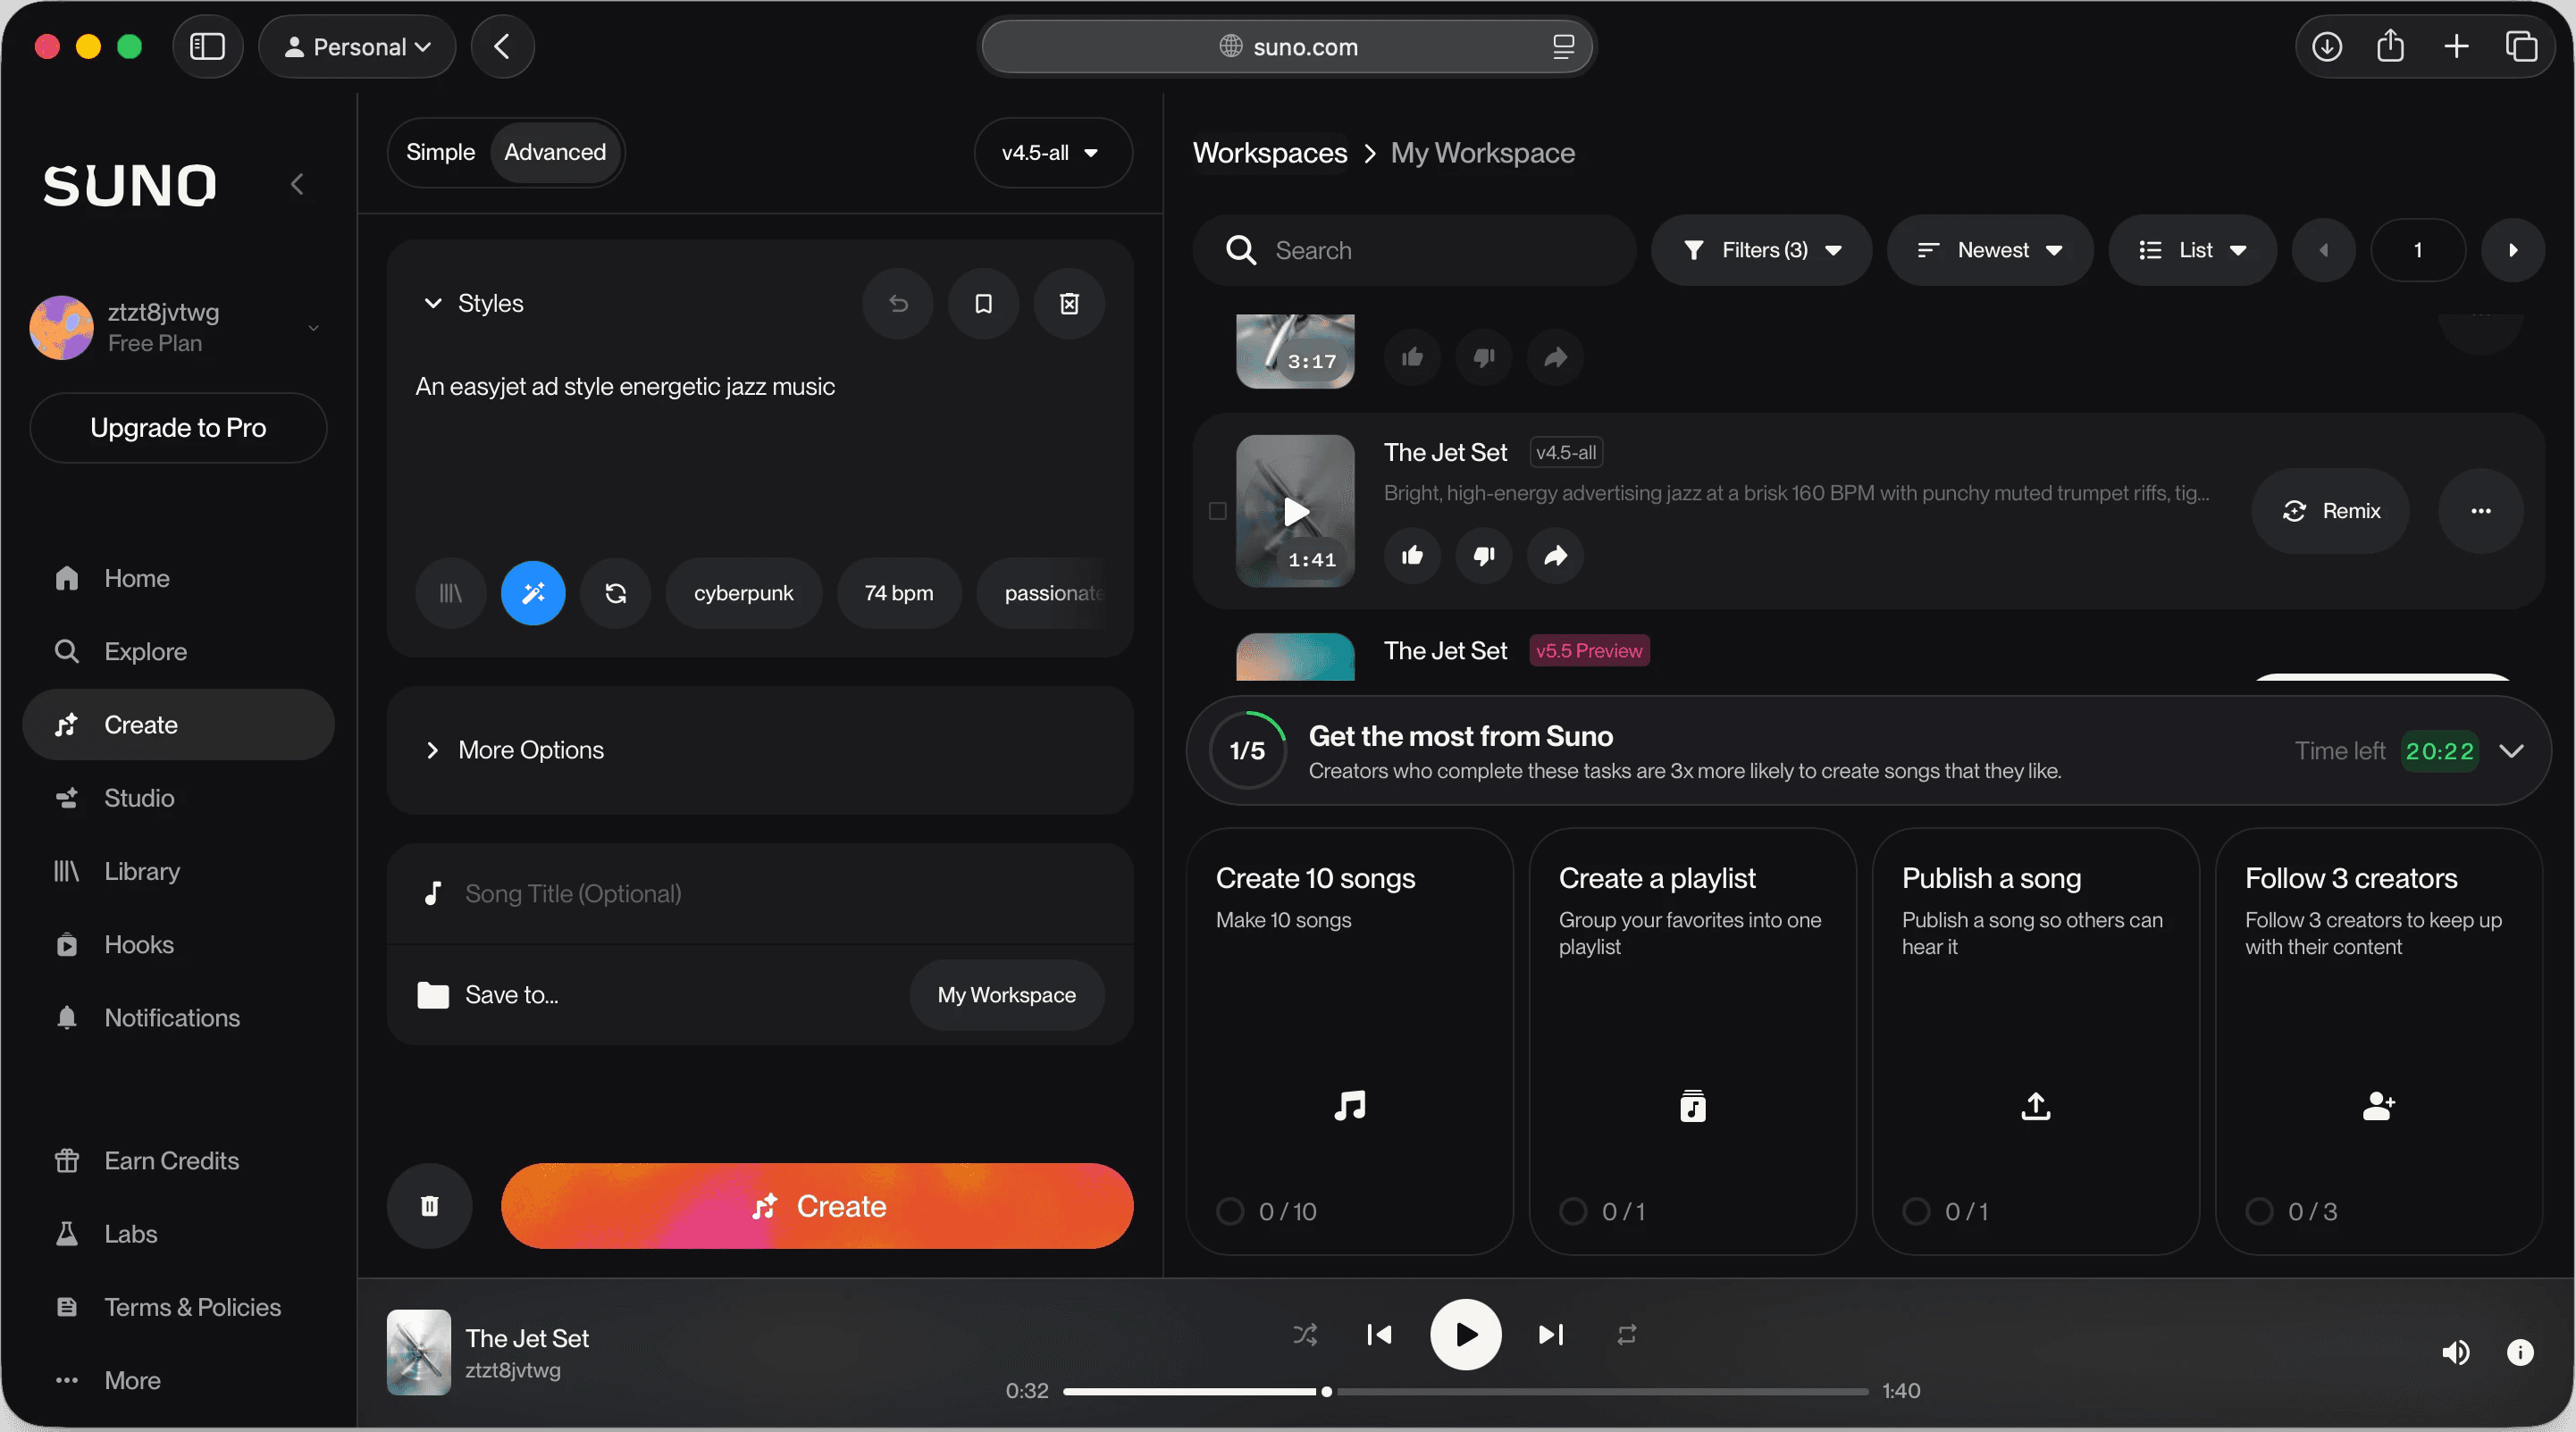The height and width of the screenshot is (1432, 2576).
Task: Seek within the player progress bar
Action: point(1465,1391)
